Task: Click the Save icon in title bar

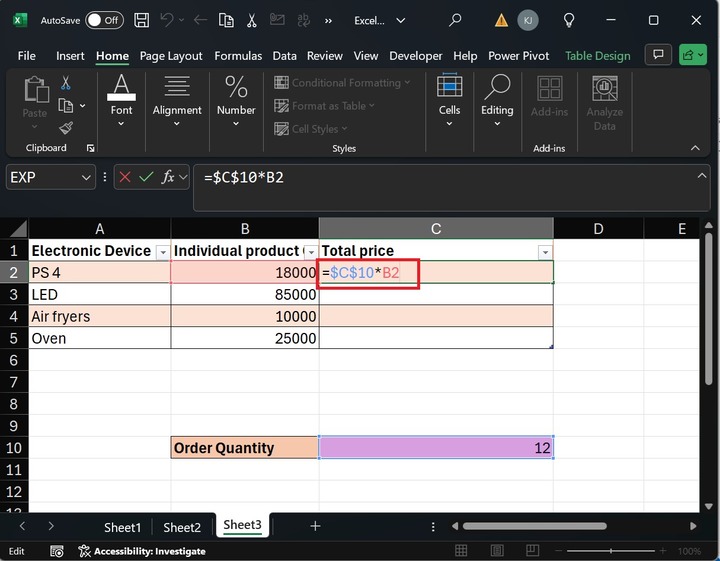Action: [x=141, y=20]
